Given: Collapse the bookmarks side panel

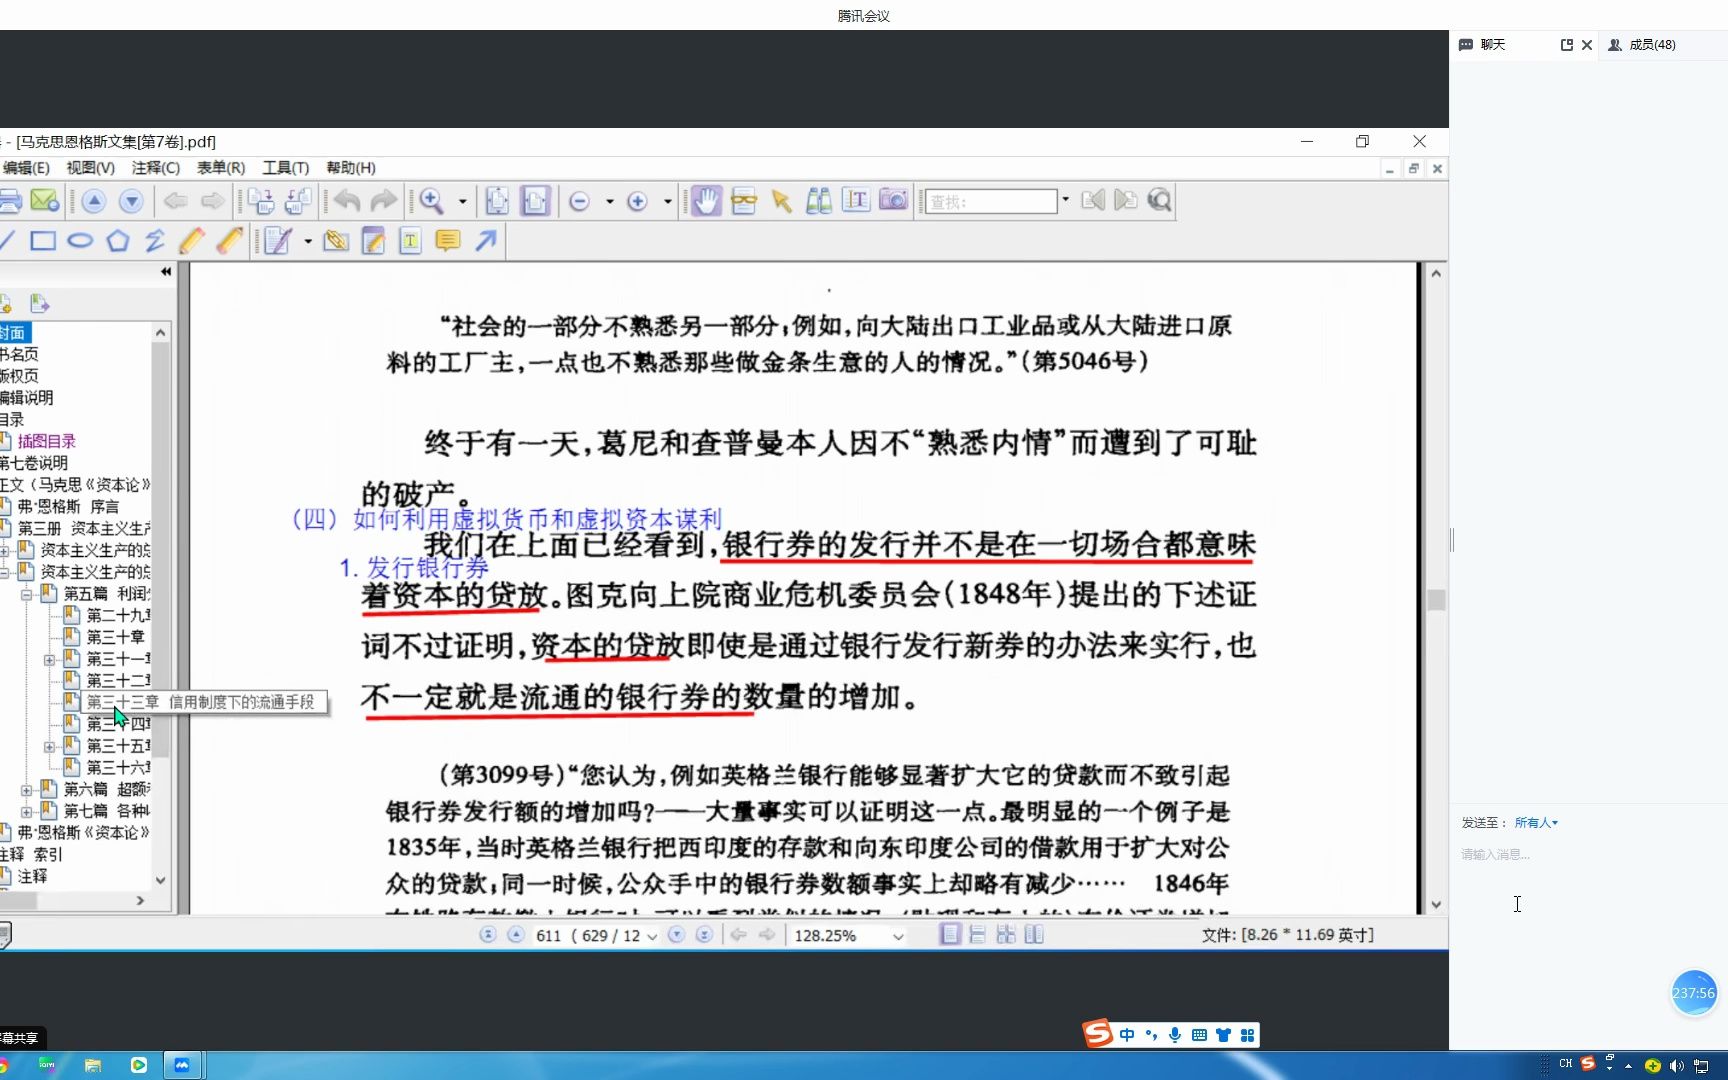Looking at the screenshot, I should [x=166, y=271].
